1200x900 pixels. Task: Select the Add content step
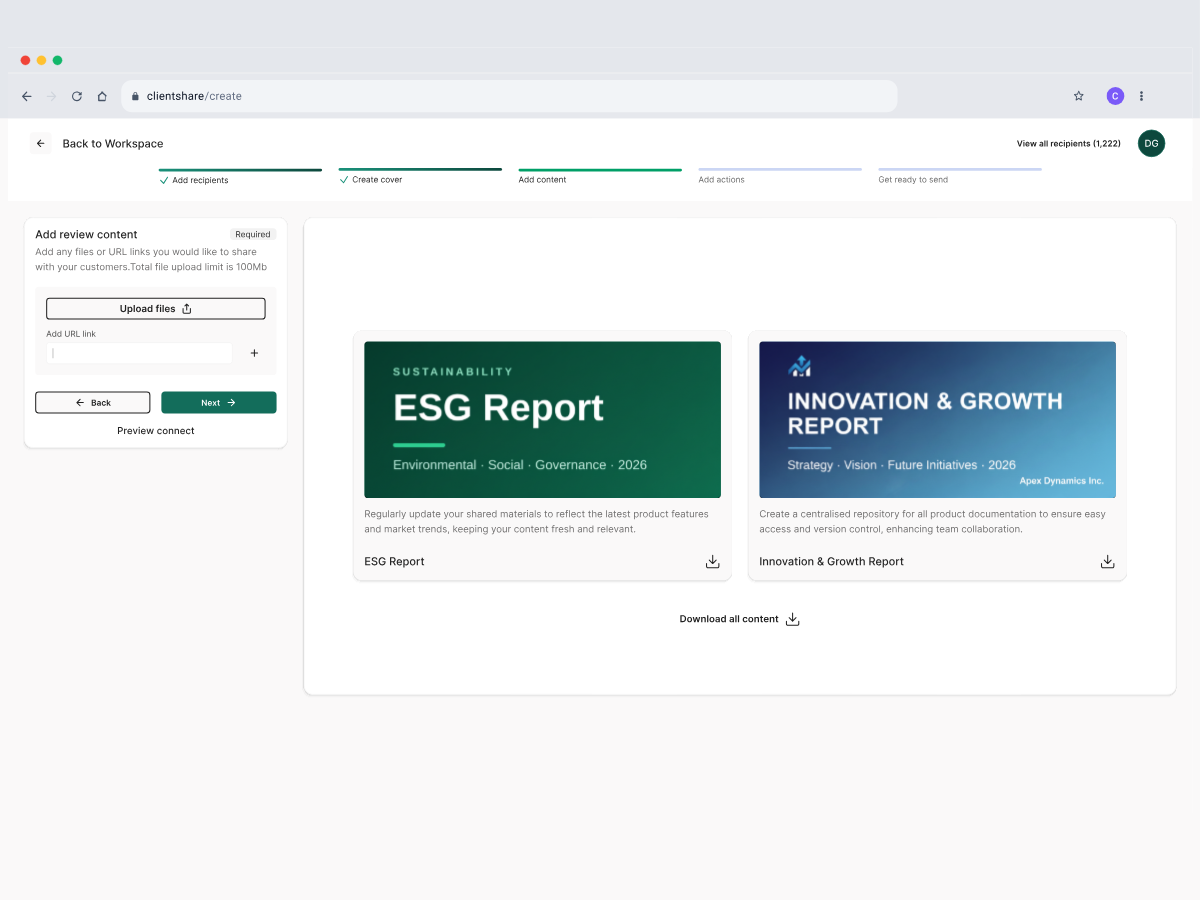pyautogui.click(x=600, y=176)
